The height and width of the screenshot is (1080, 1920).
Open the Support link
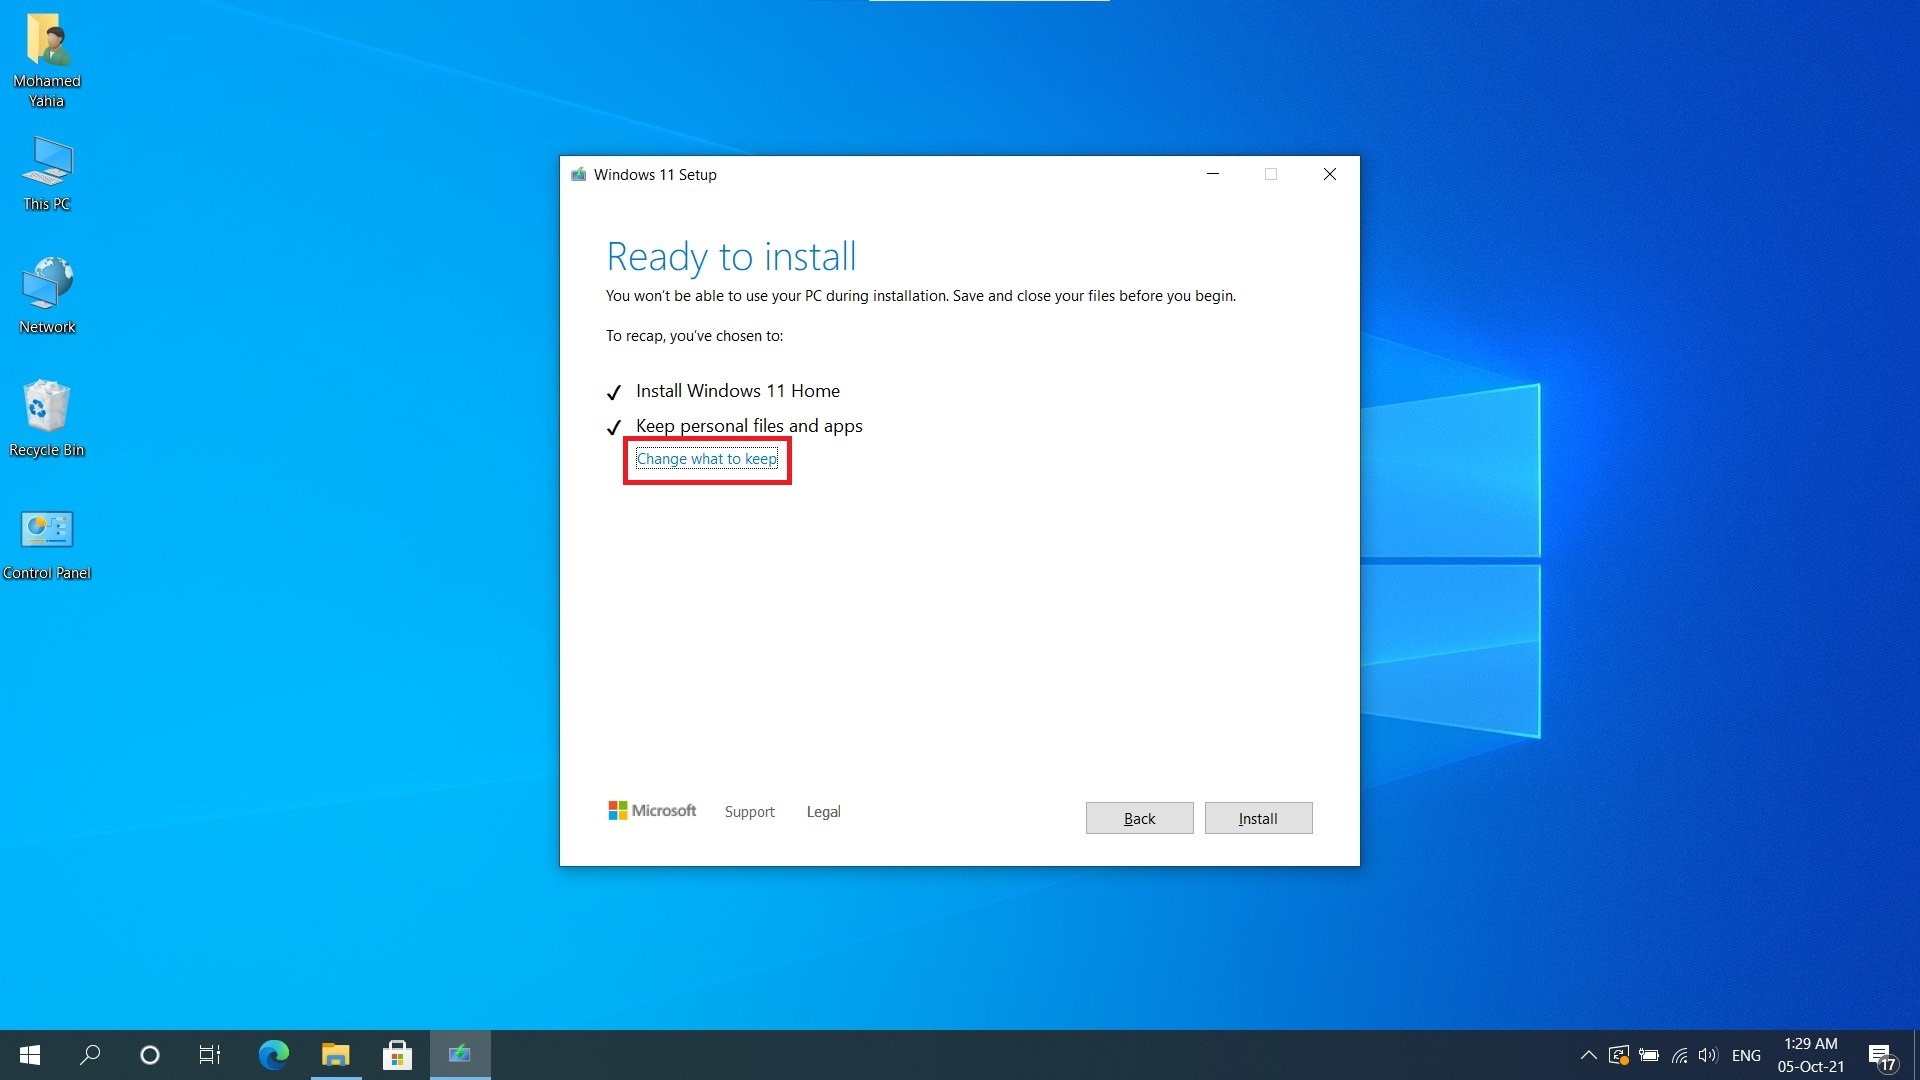749,812
